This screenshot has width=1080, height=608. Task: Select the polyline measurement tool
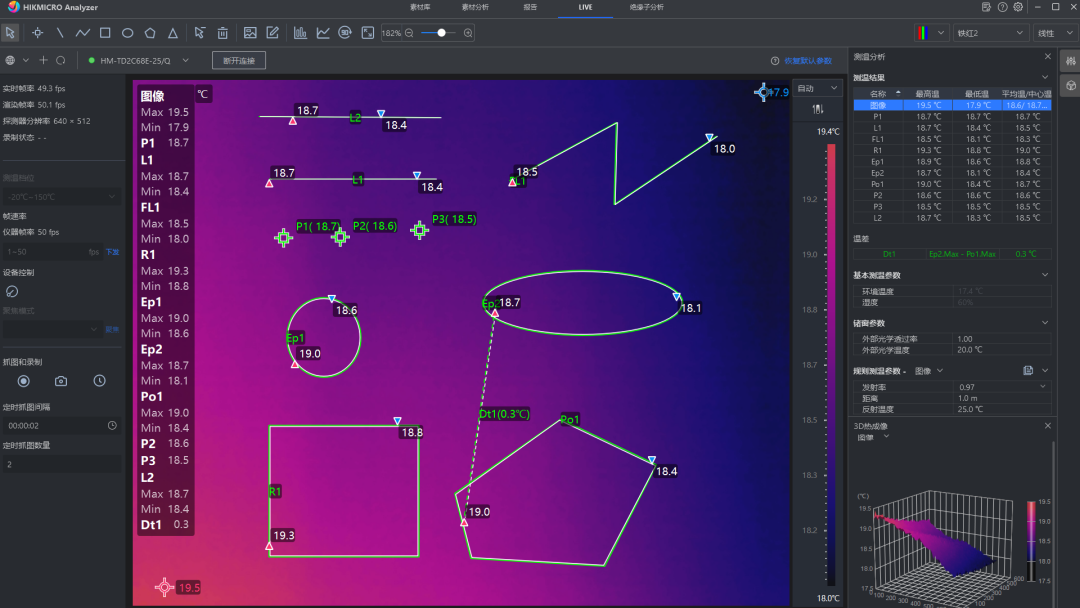click(82, 33)
